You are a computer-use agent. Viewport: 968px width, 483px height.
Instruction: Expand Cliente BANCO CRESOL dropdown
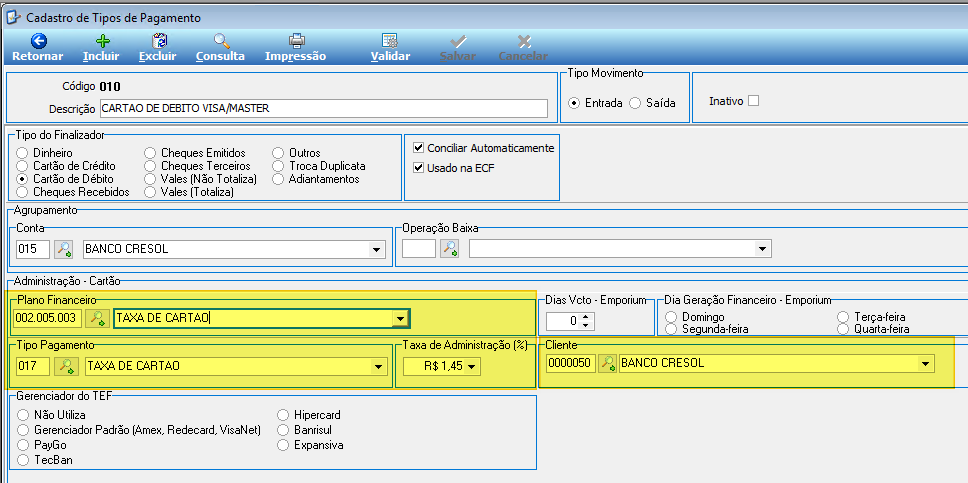click(925, 364)
